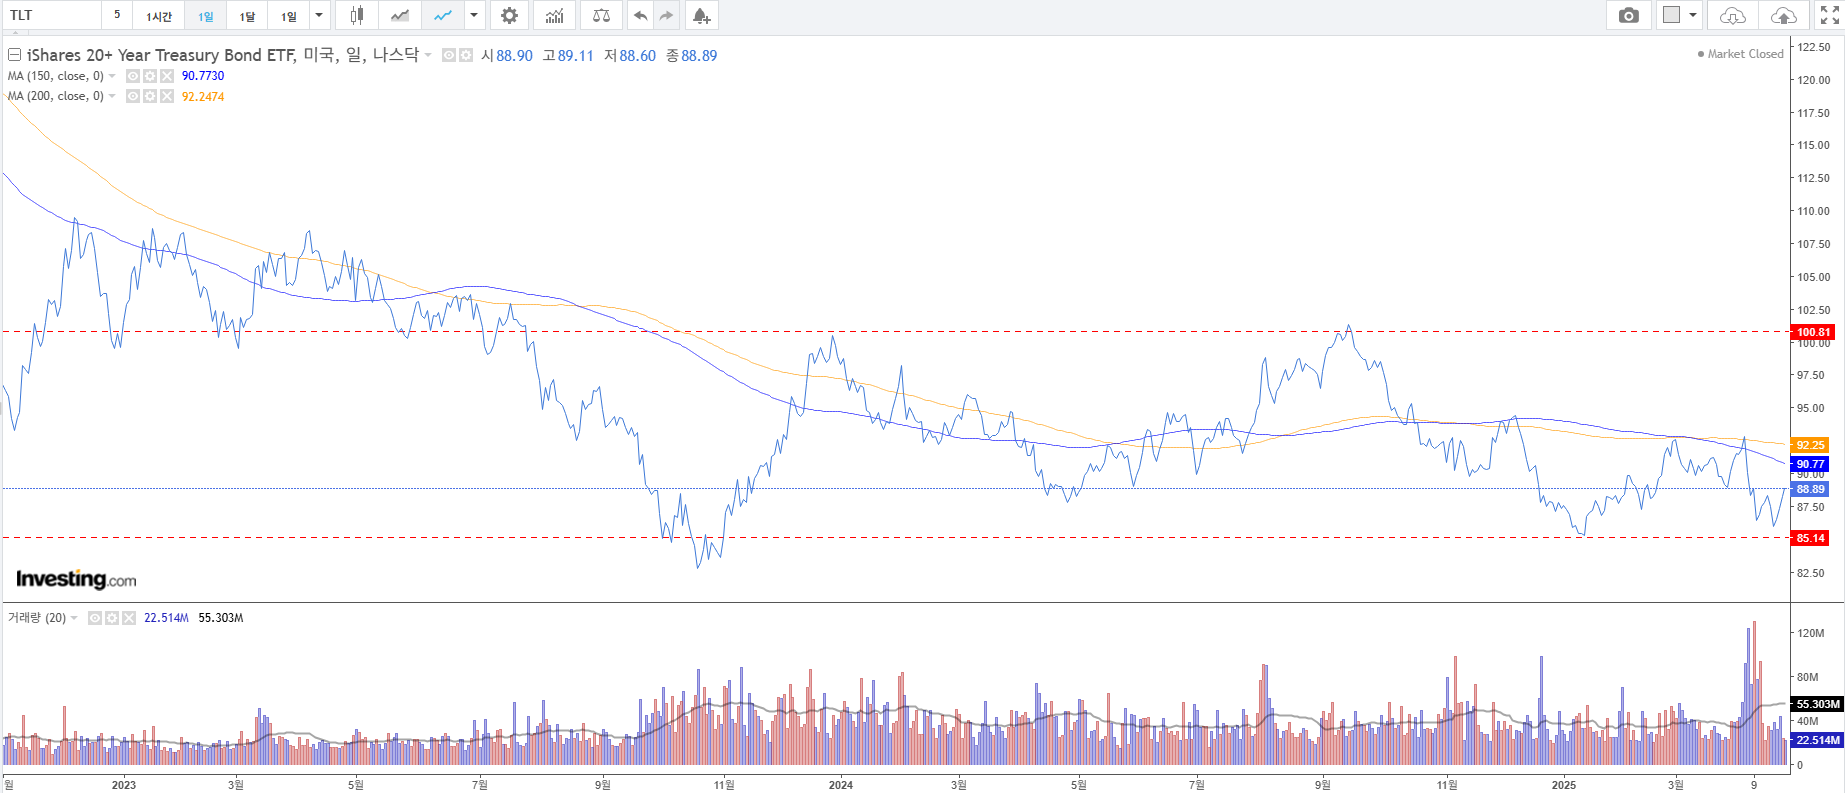Viewport: 1845px width, 793px height.
Task: Toggle visibility of MA (150, close, 0)
Action: coord(133,76)
